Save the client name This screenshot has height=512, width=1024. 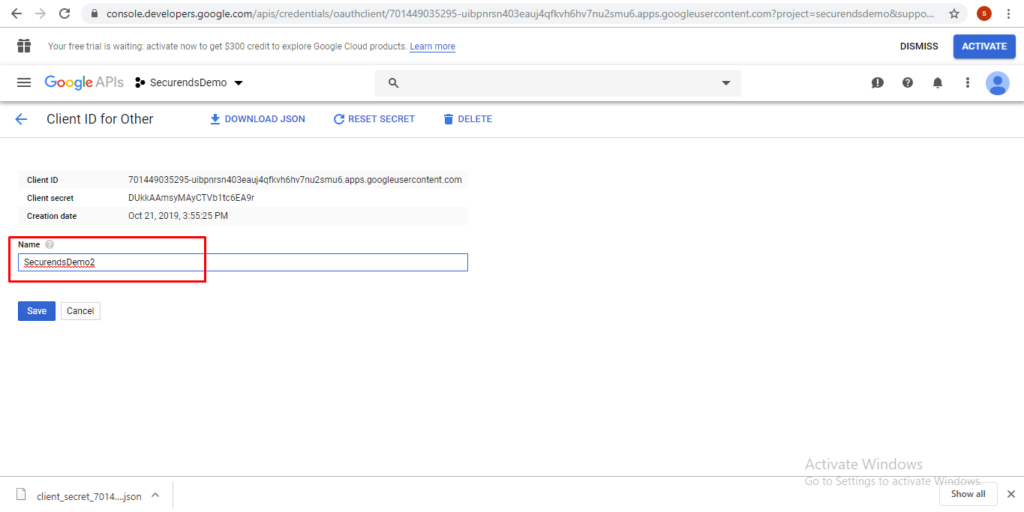pos(37,311)
